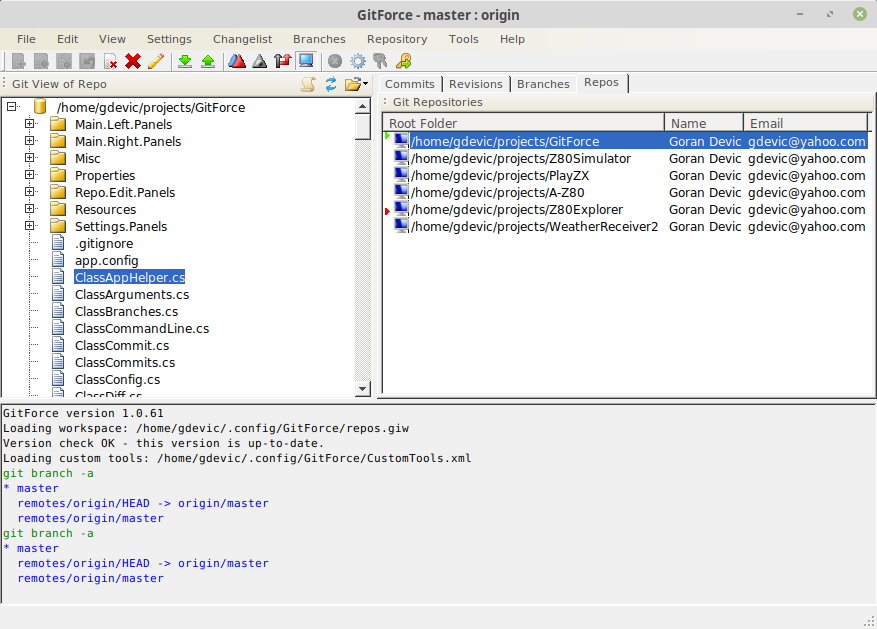Select the Z80Explorer repository row

(x=626, y=210)
